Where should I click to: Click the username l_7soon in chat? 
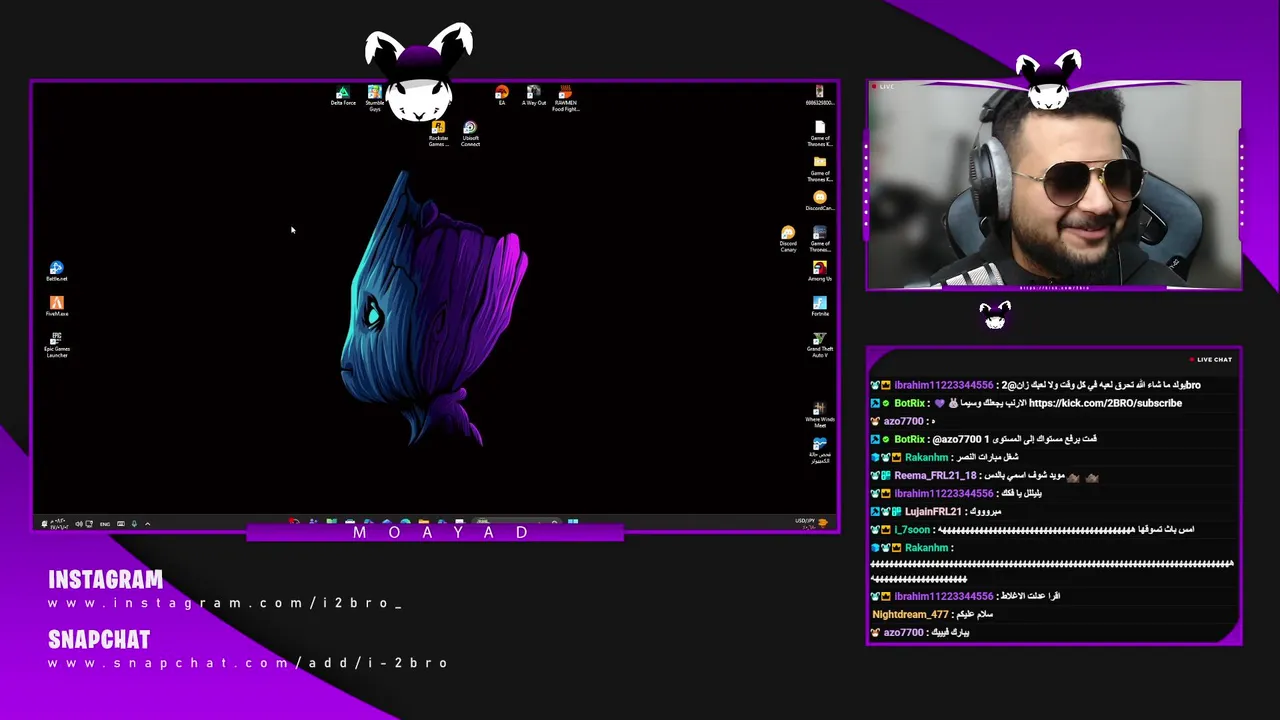912,530
